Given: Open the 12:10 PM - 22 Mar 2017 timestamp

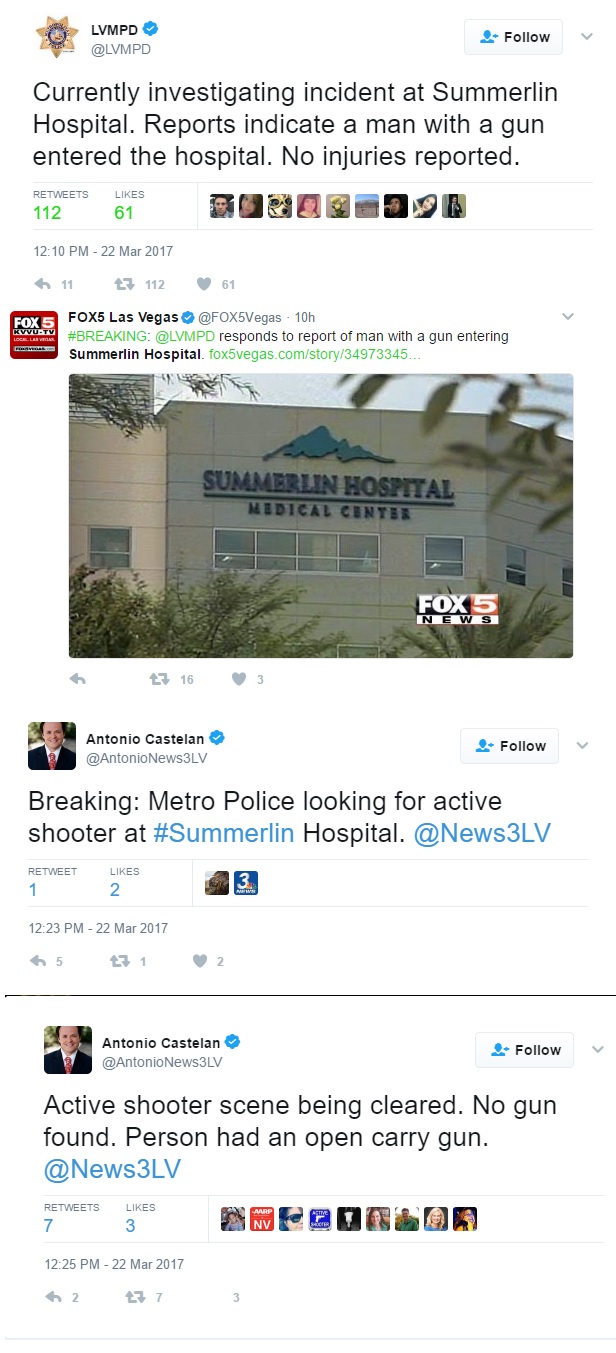Looking at the screenshot, I should coord(103,251).
